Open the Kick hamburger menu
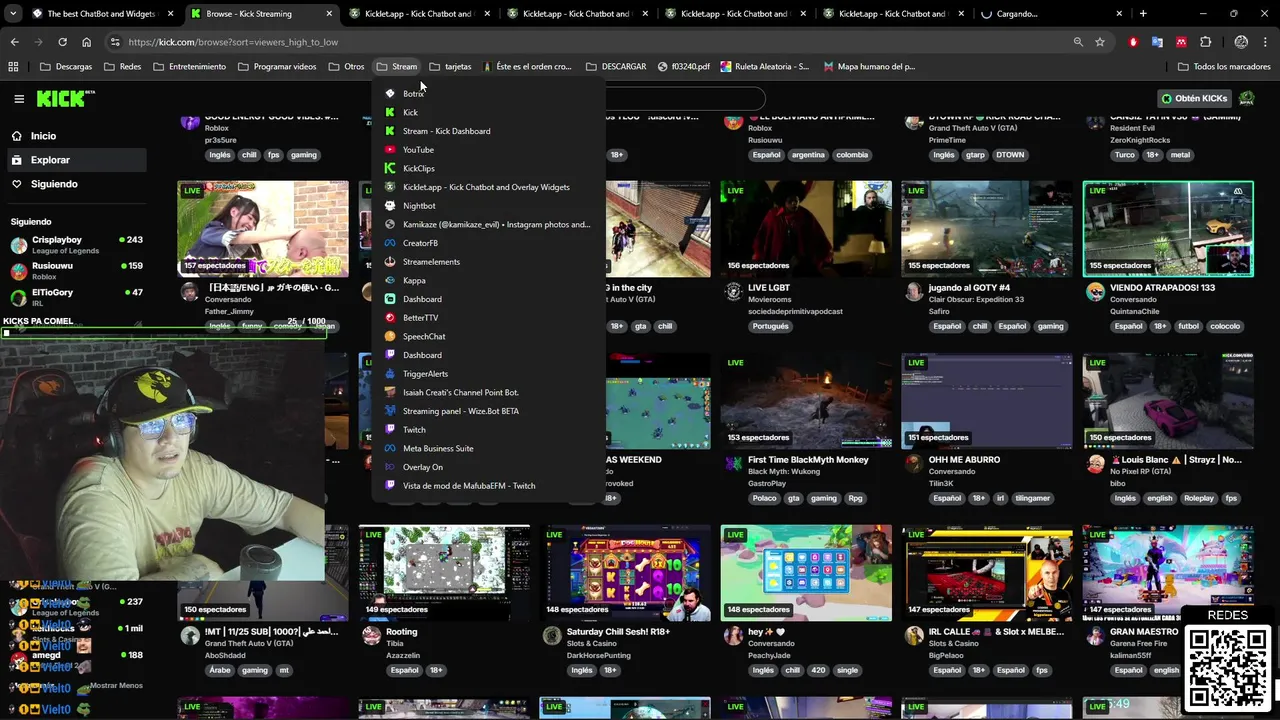The image size is (1280, 720). [19, 99]
